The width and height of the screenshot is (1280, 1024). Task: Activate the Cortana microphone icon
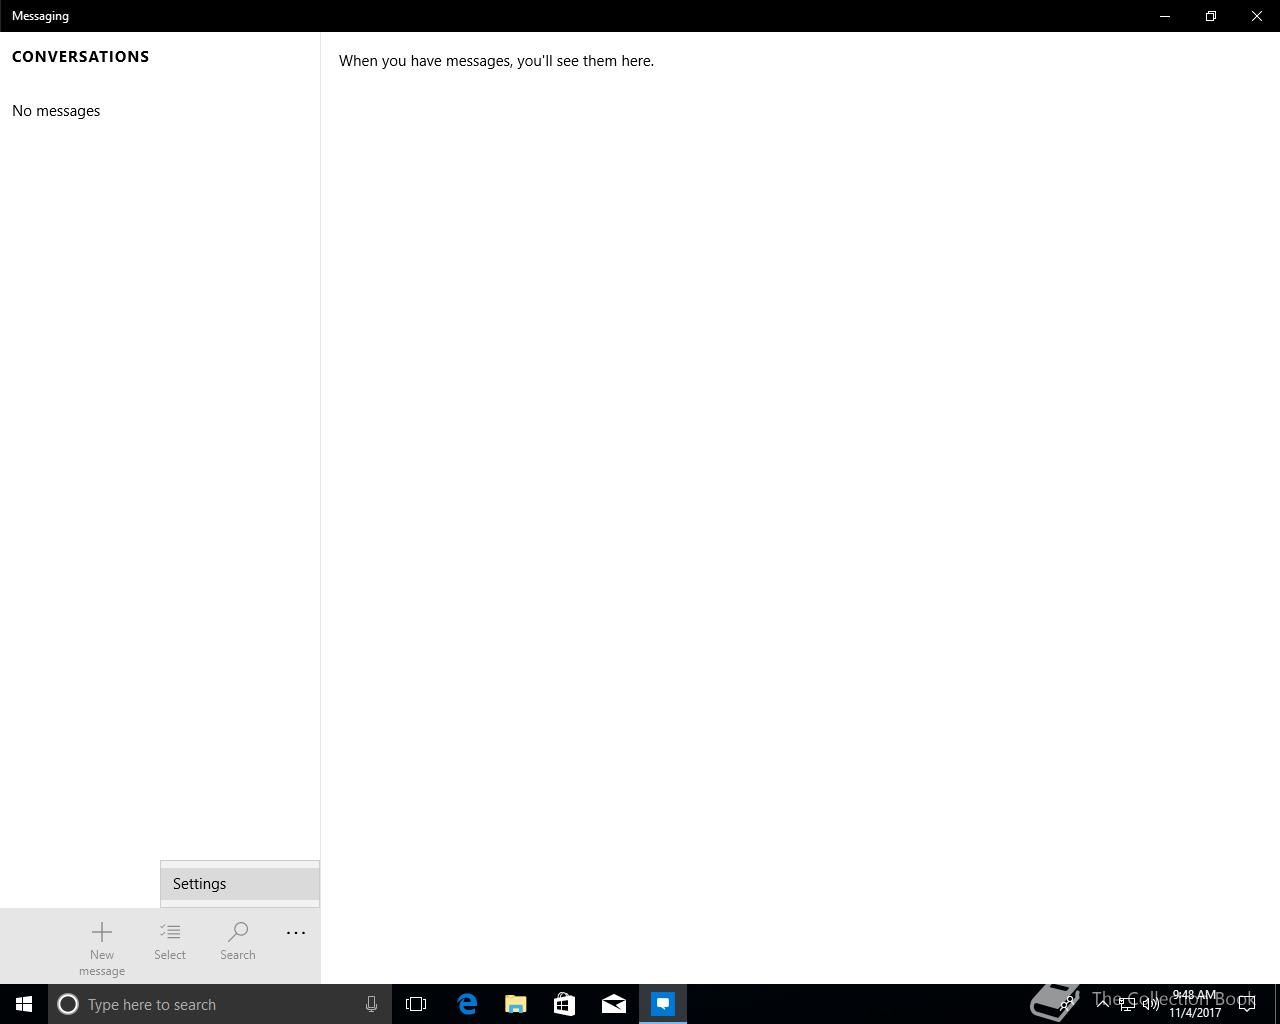[x=371, y=1004]
